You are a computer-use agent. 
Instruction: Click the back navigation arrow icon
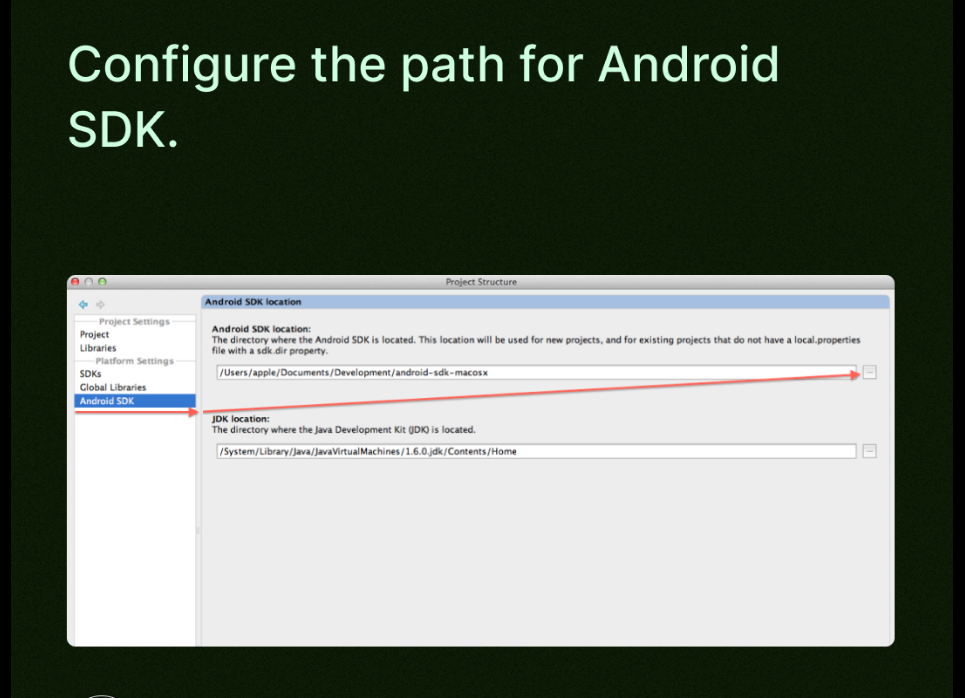pyautogui.click(x=83, y=304)
